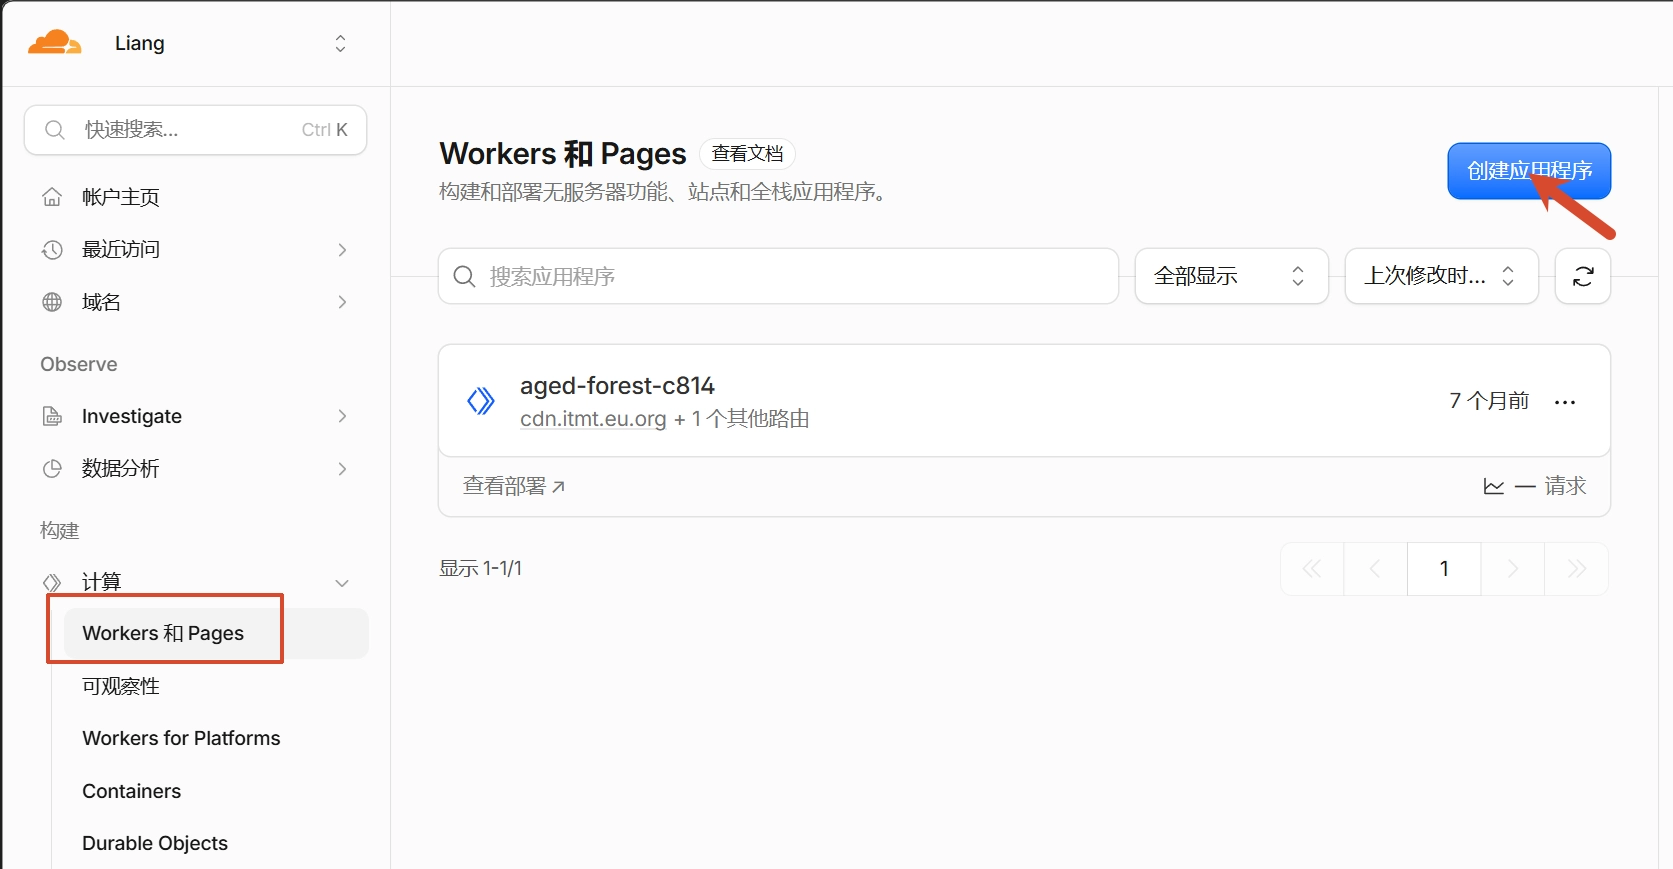
Task: Click the Observe section heading
Action: click(x=79, y=364)
